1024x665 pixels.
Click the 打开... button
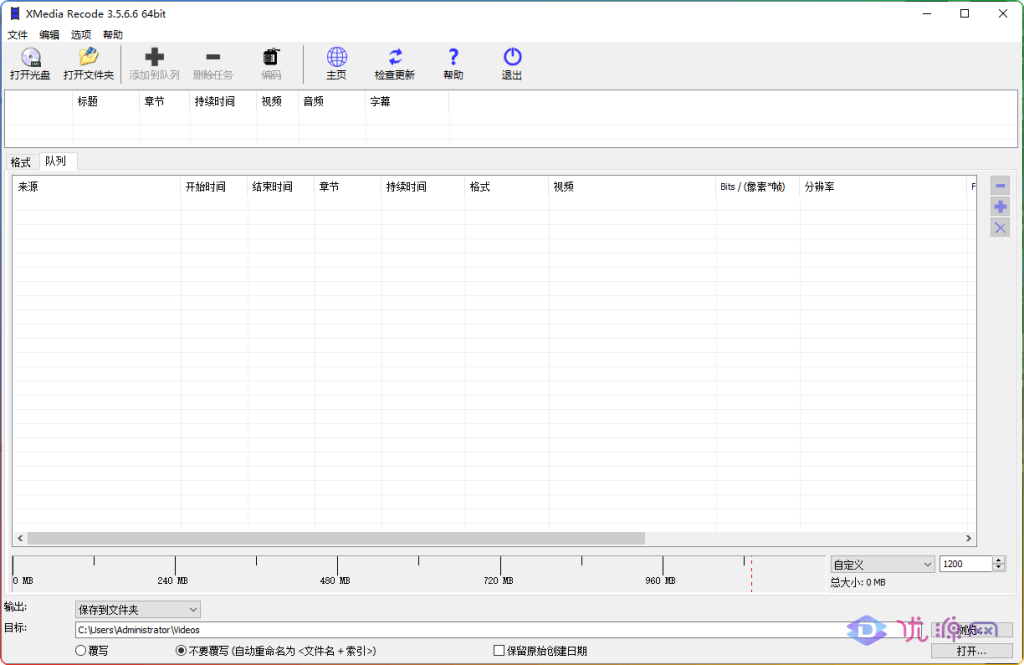971,651
